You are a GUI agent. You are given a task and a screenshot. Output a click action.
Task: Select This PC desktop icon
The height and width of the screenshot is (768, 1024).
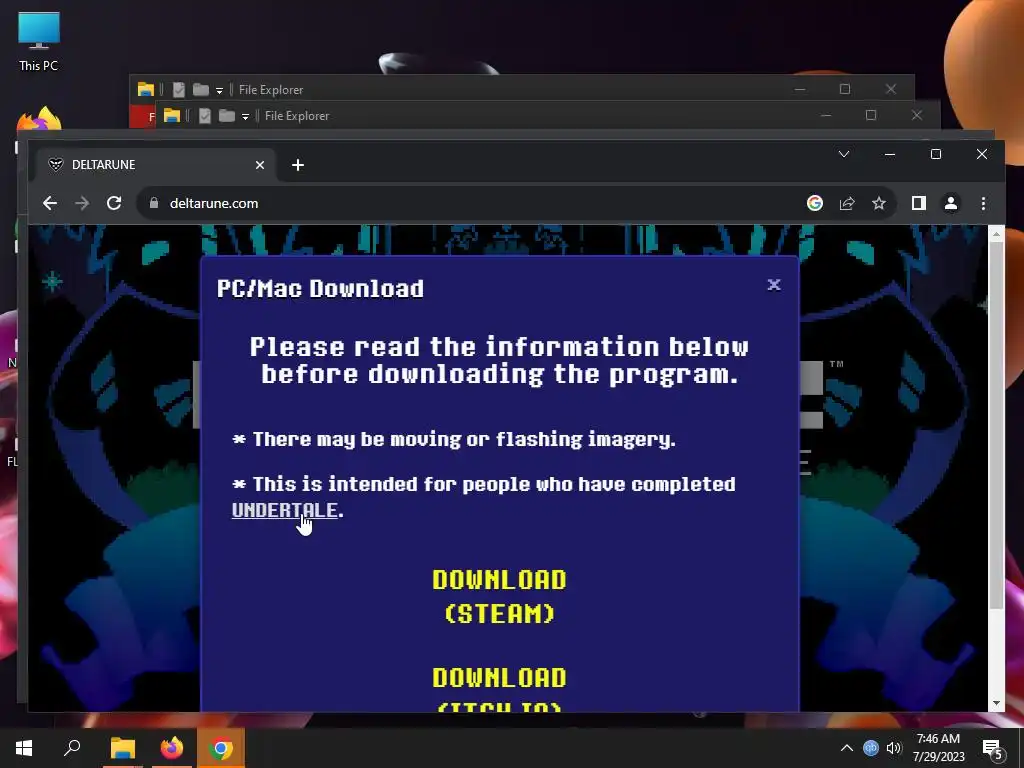(39, 42)
